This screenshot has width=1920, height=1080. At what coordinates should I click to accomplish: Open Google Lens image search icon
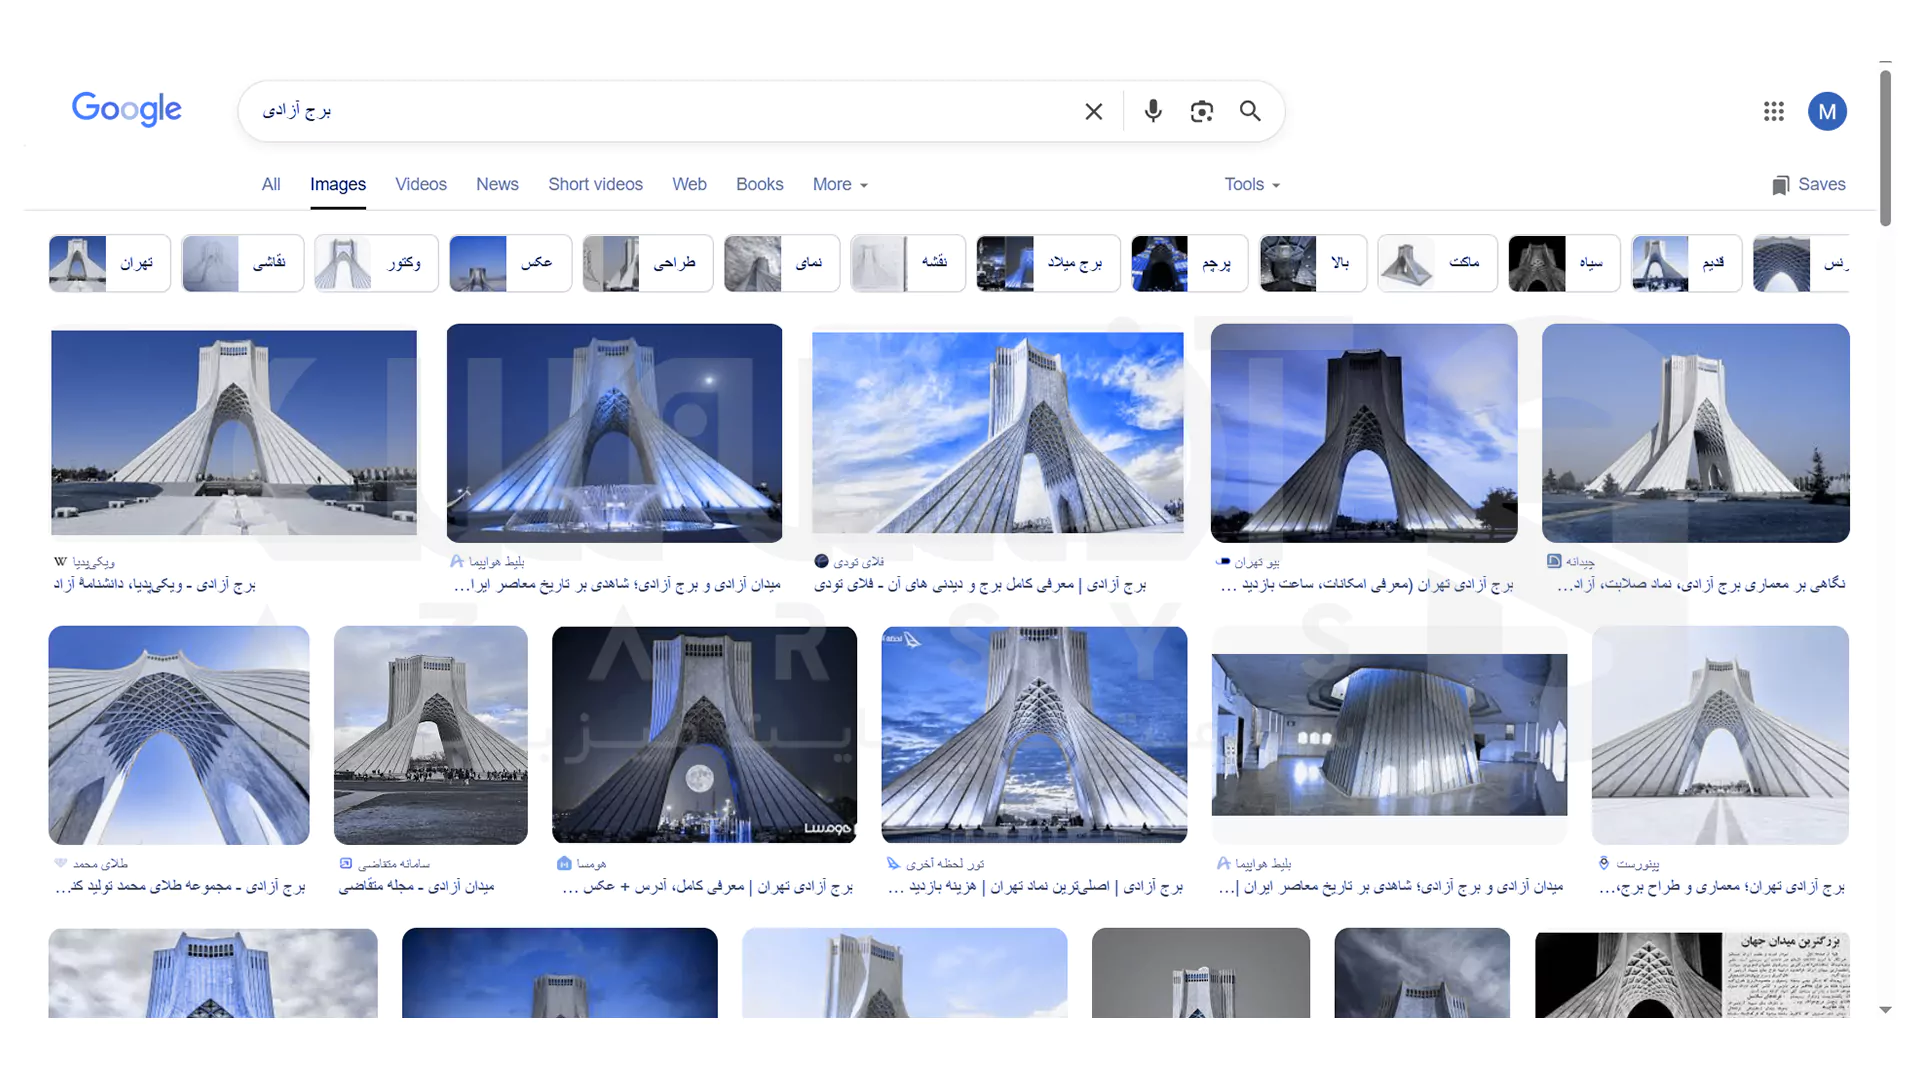pyautogui.click(x=1201, y=111)
